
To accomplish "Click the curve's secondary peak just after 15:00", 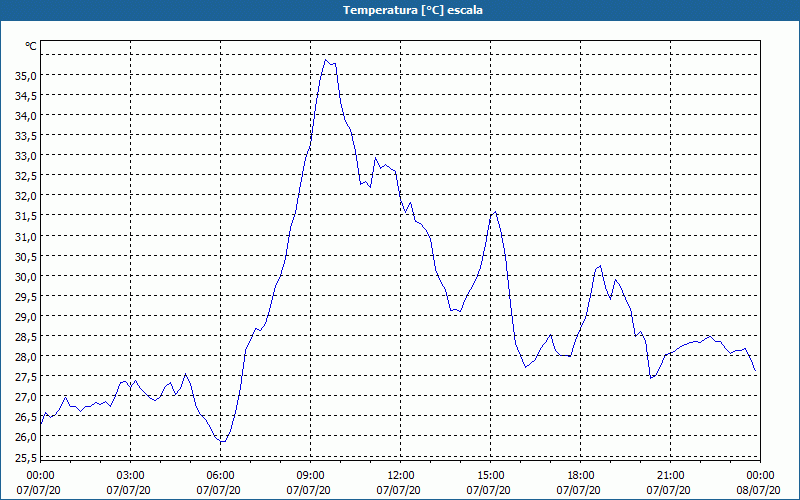I will pyautogui.click(x=495, y=212).
